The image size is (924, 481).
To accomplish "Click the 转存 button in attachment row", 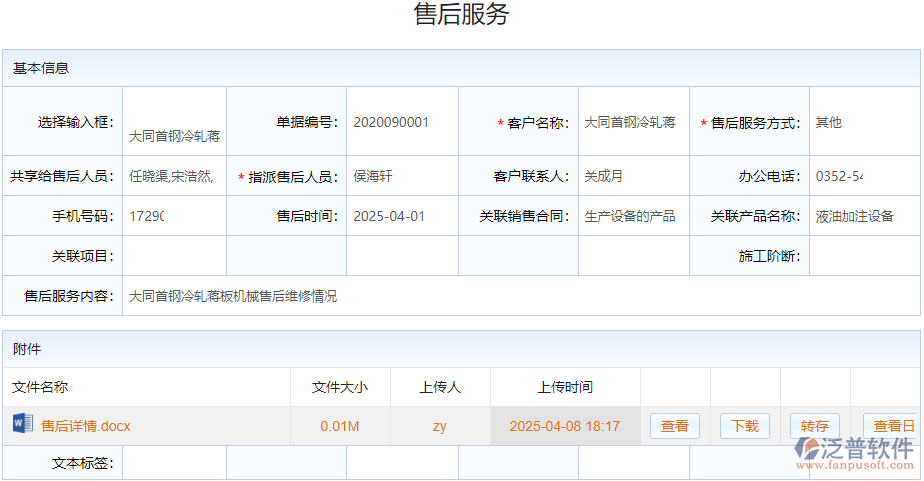I will pos(814,426).
